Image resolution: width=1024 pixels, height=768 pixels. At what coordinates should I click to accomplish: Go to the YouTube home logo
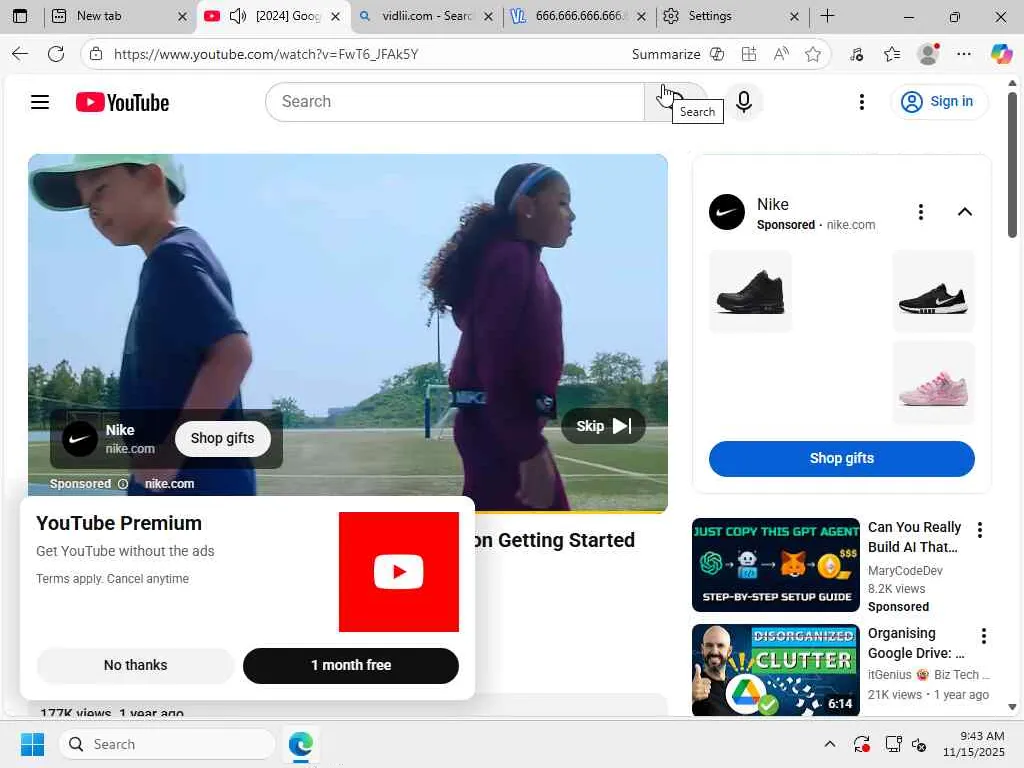pos(122,103)
